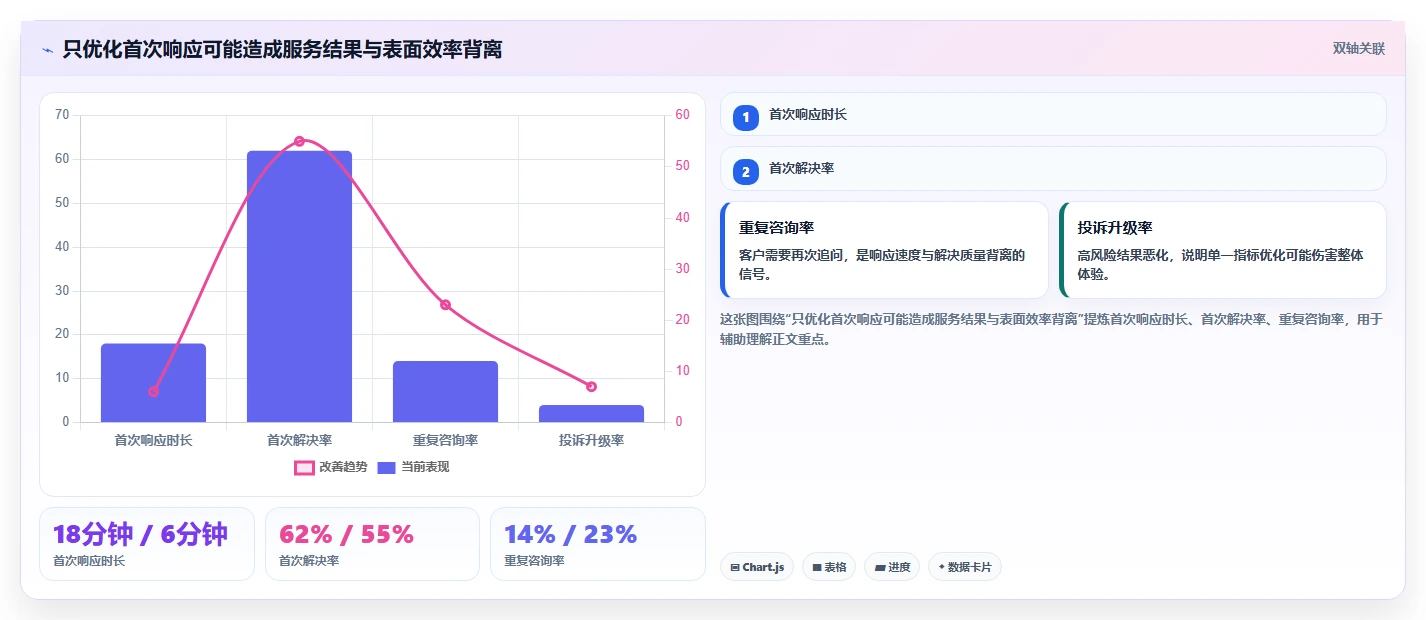Click the icon inside Chart.js chip
The image size is (1426, 620).
coord(735,567)
